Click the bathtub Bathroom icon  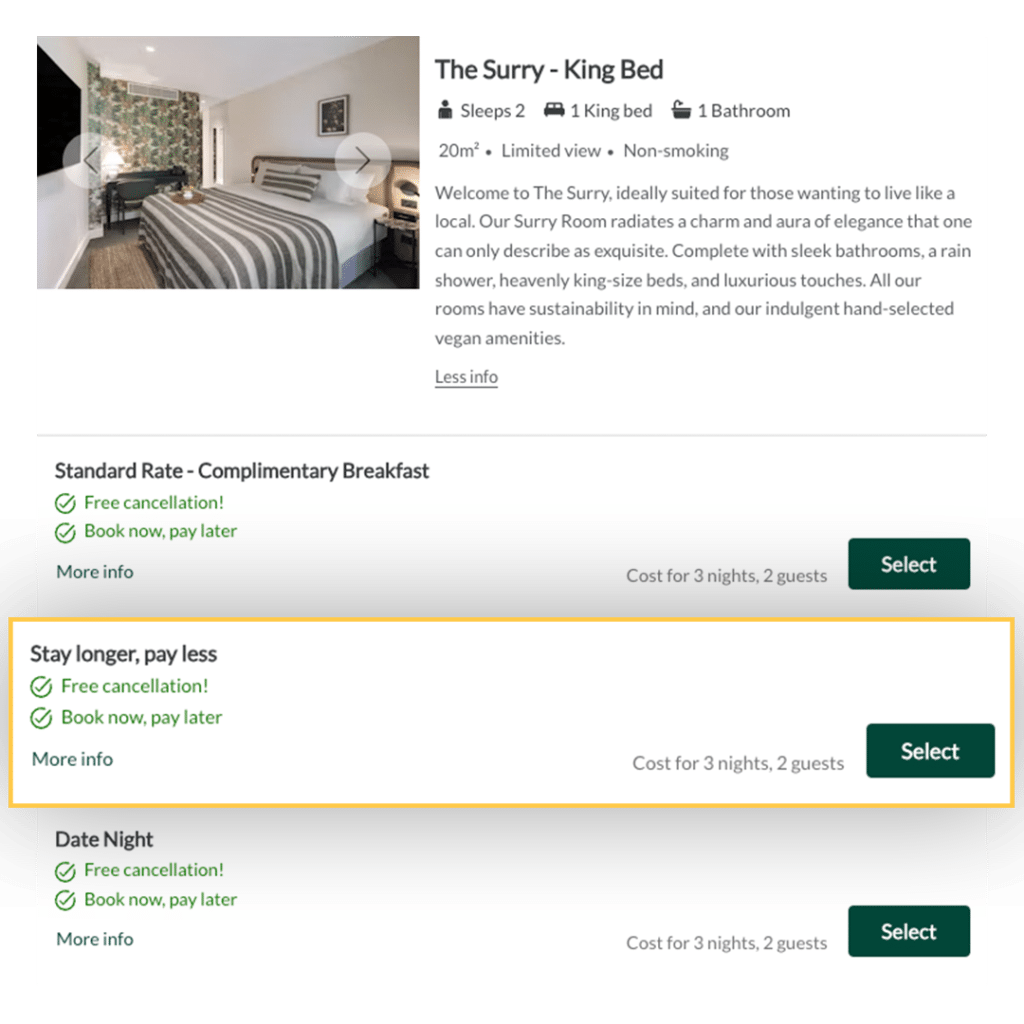(682, 111)
